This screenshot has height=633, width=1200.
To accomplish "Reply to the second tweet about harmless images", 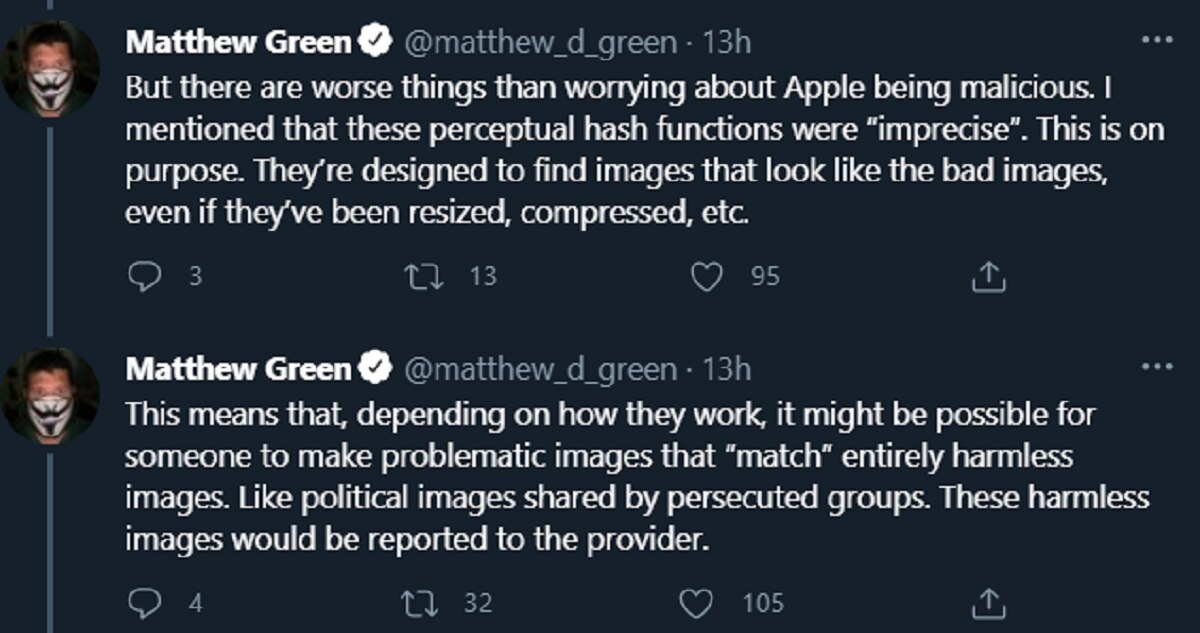I will pyautogui.click(x=145, y=602).
